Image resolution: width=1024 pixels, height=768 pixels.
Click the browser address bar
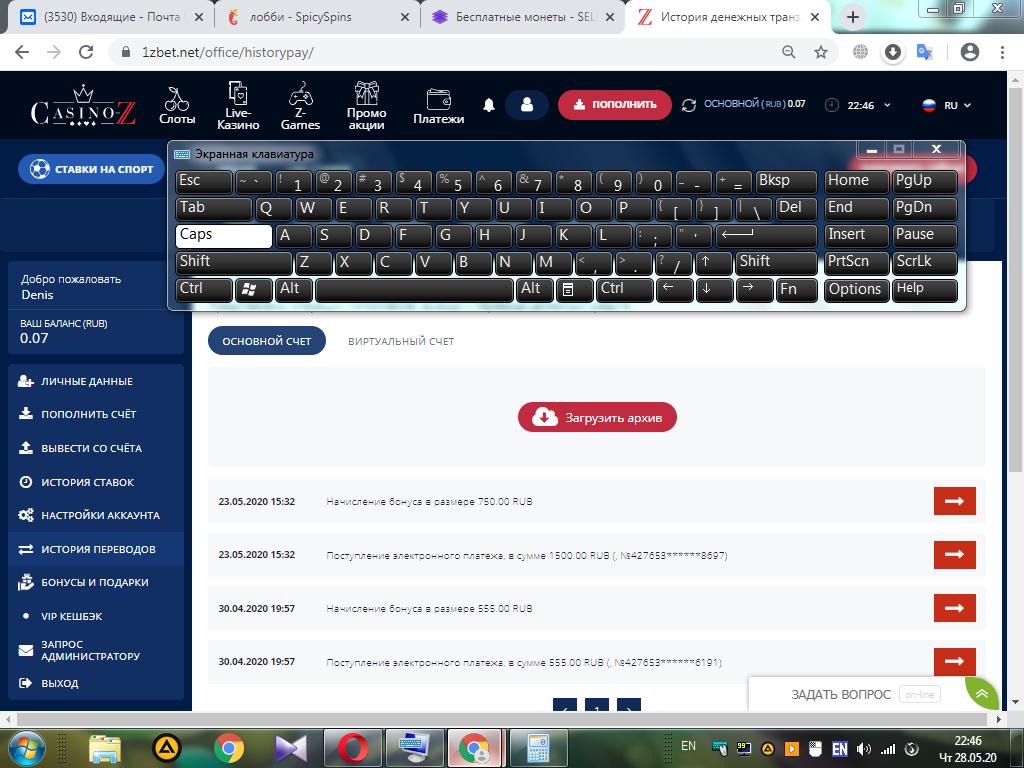451,52
